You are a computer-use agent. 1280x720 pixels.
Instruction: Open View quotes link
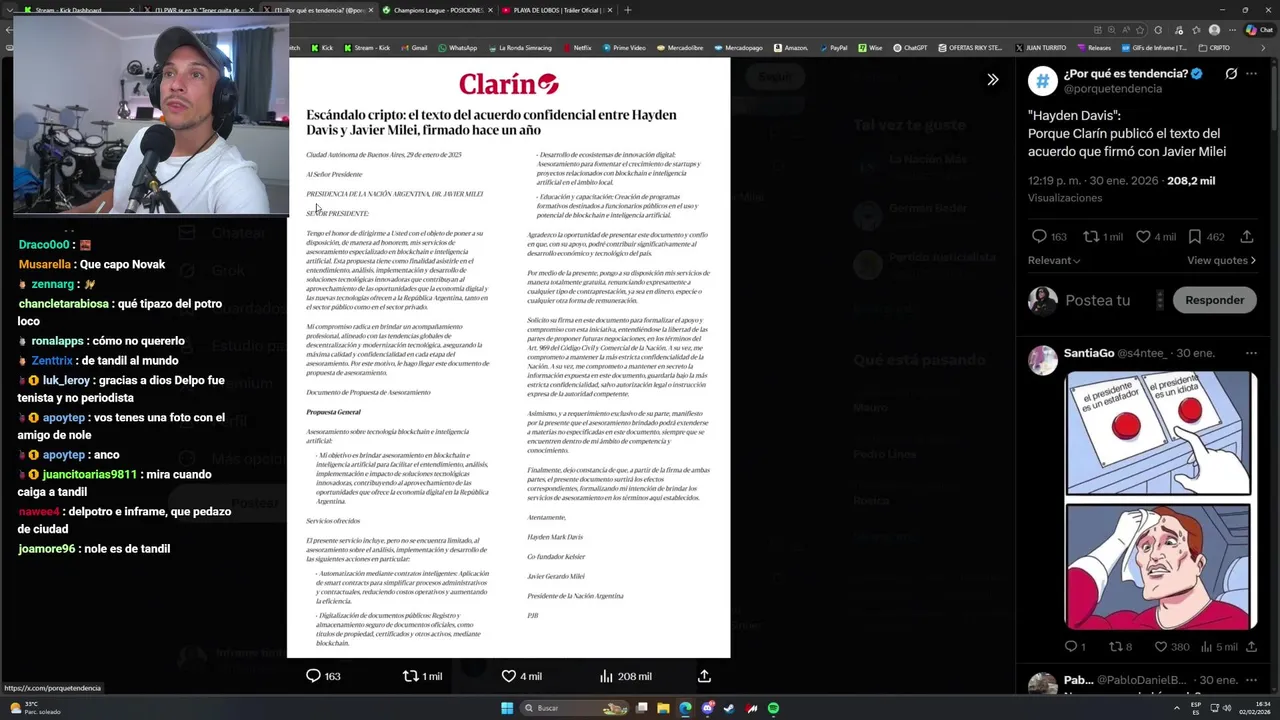[x=1221, y=260]
